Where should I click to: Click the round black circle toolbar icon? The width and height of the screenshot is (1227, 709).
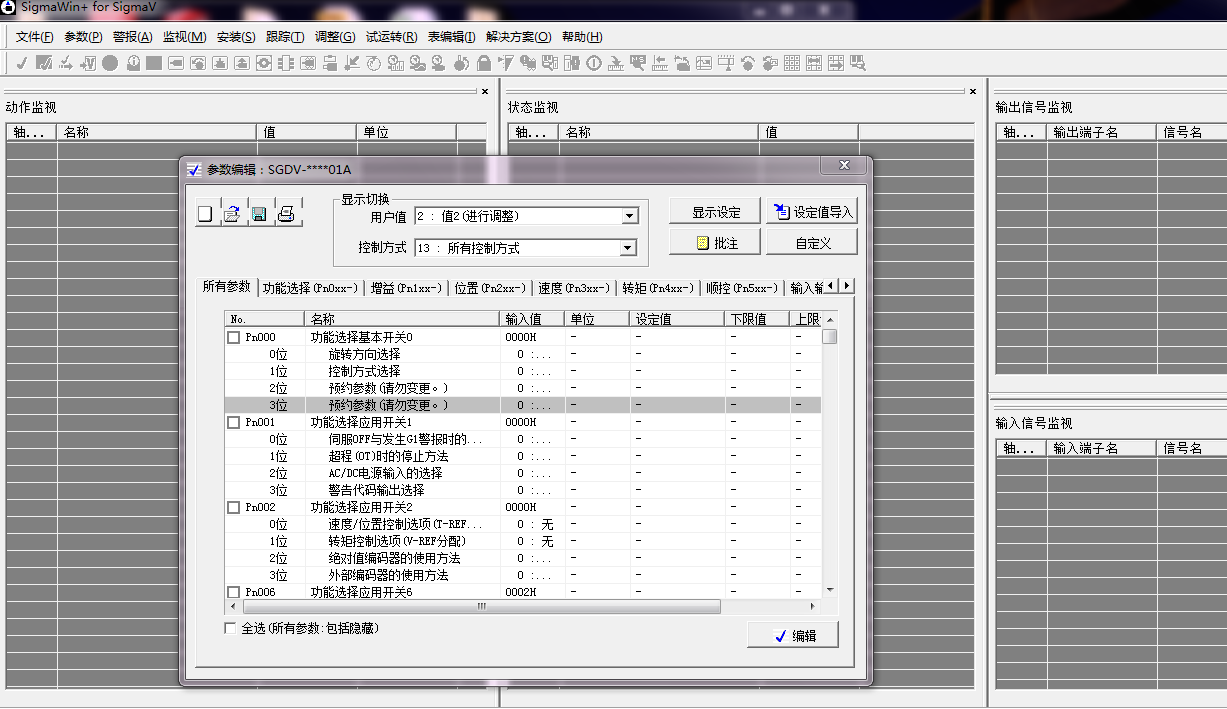(110, 63)
